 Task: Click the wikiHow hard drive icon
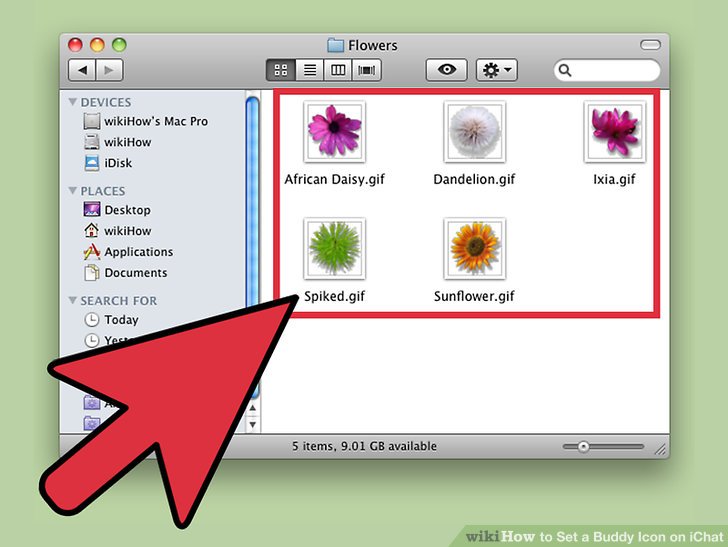(x=91, y=142)
